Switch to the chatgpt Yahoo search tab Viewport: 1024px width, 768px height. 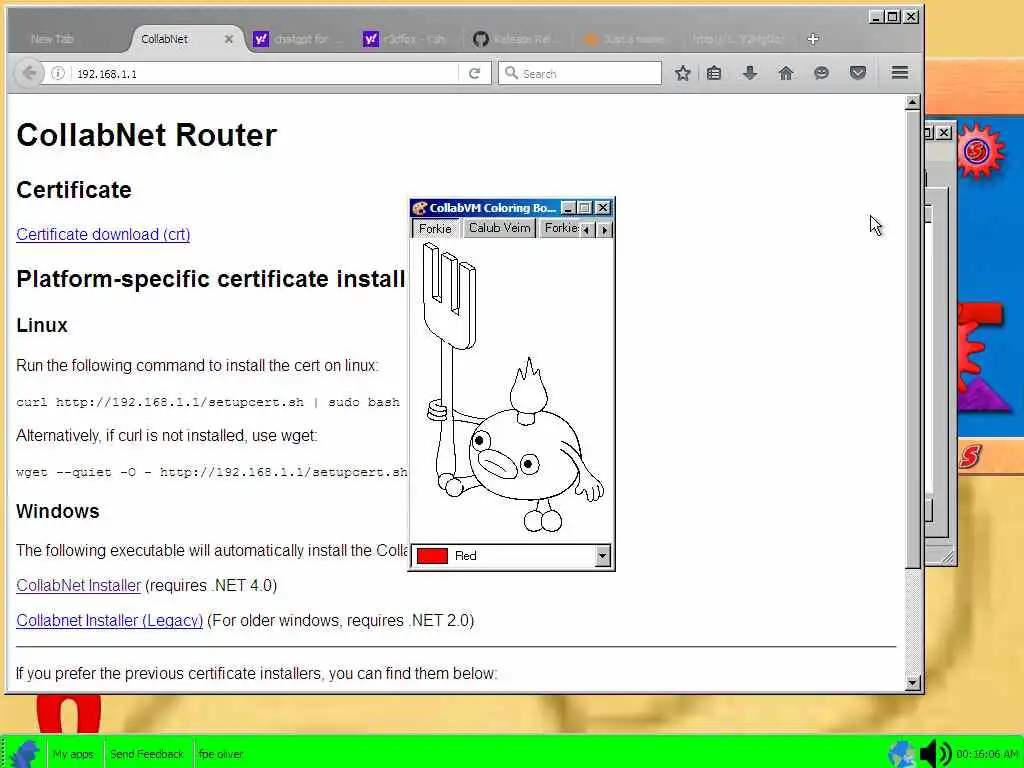tap(299, 39)
